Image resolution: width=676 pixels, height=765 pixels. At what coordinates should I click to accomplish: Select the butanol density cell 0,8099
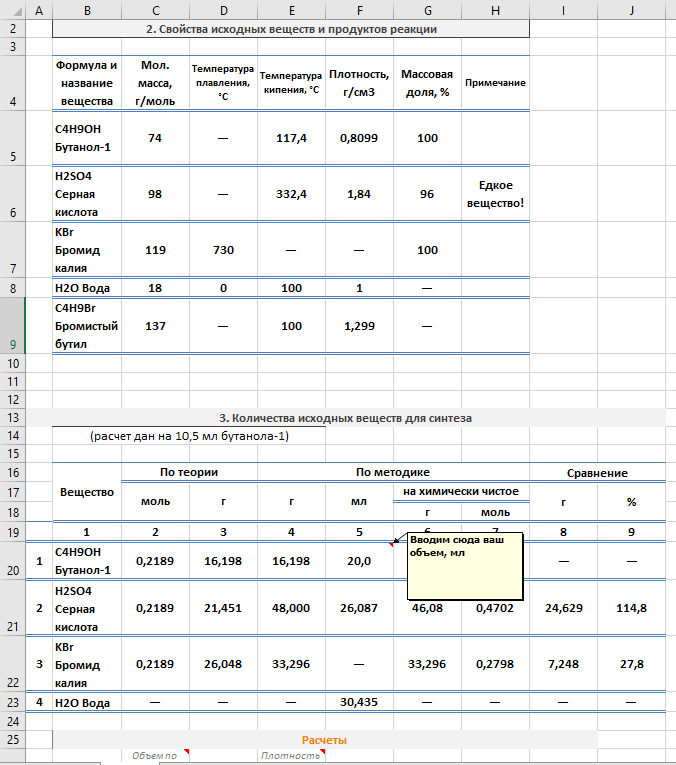pyautogui.click(x=359, y=138)
